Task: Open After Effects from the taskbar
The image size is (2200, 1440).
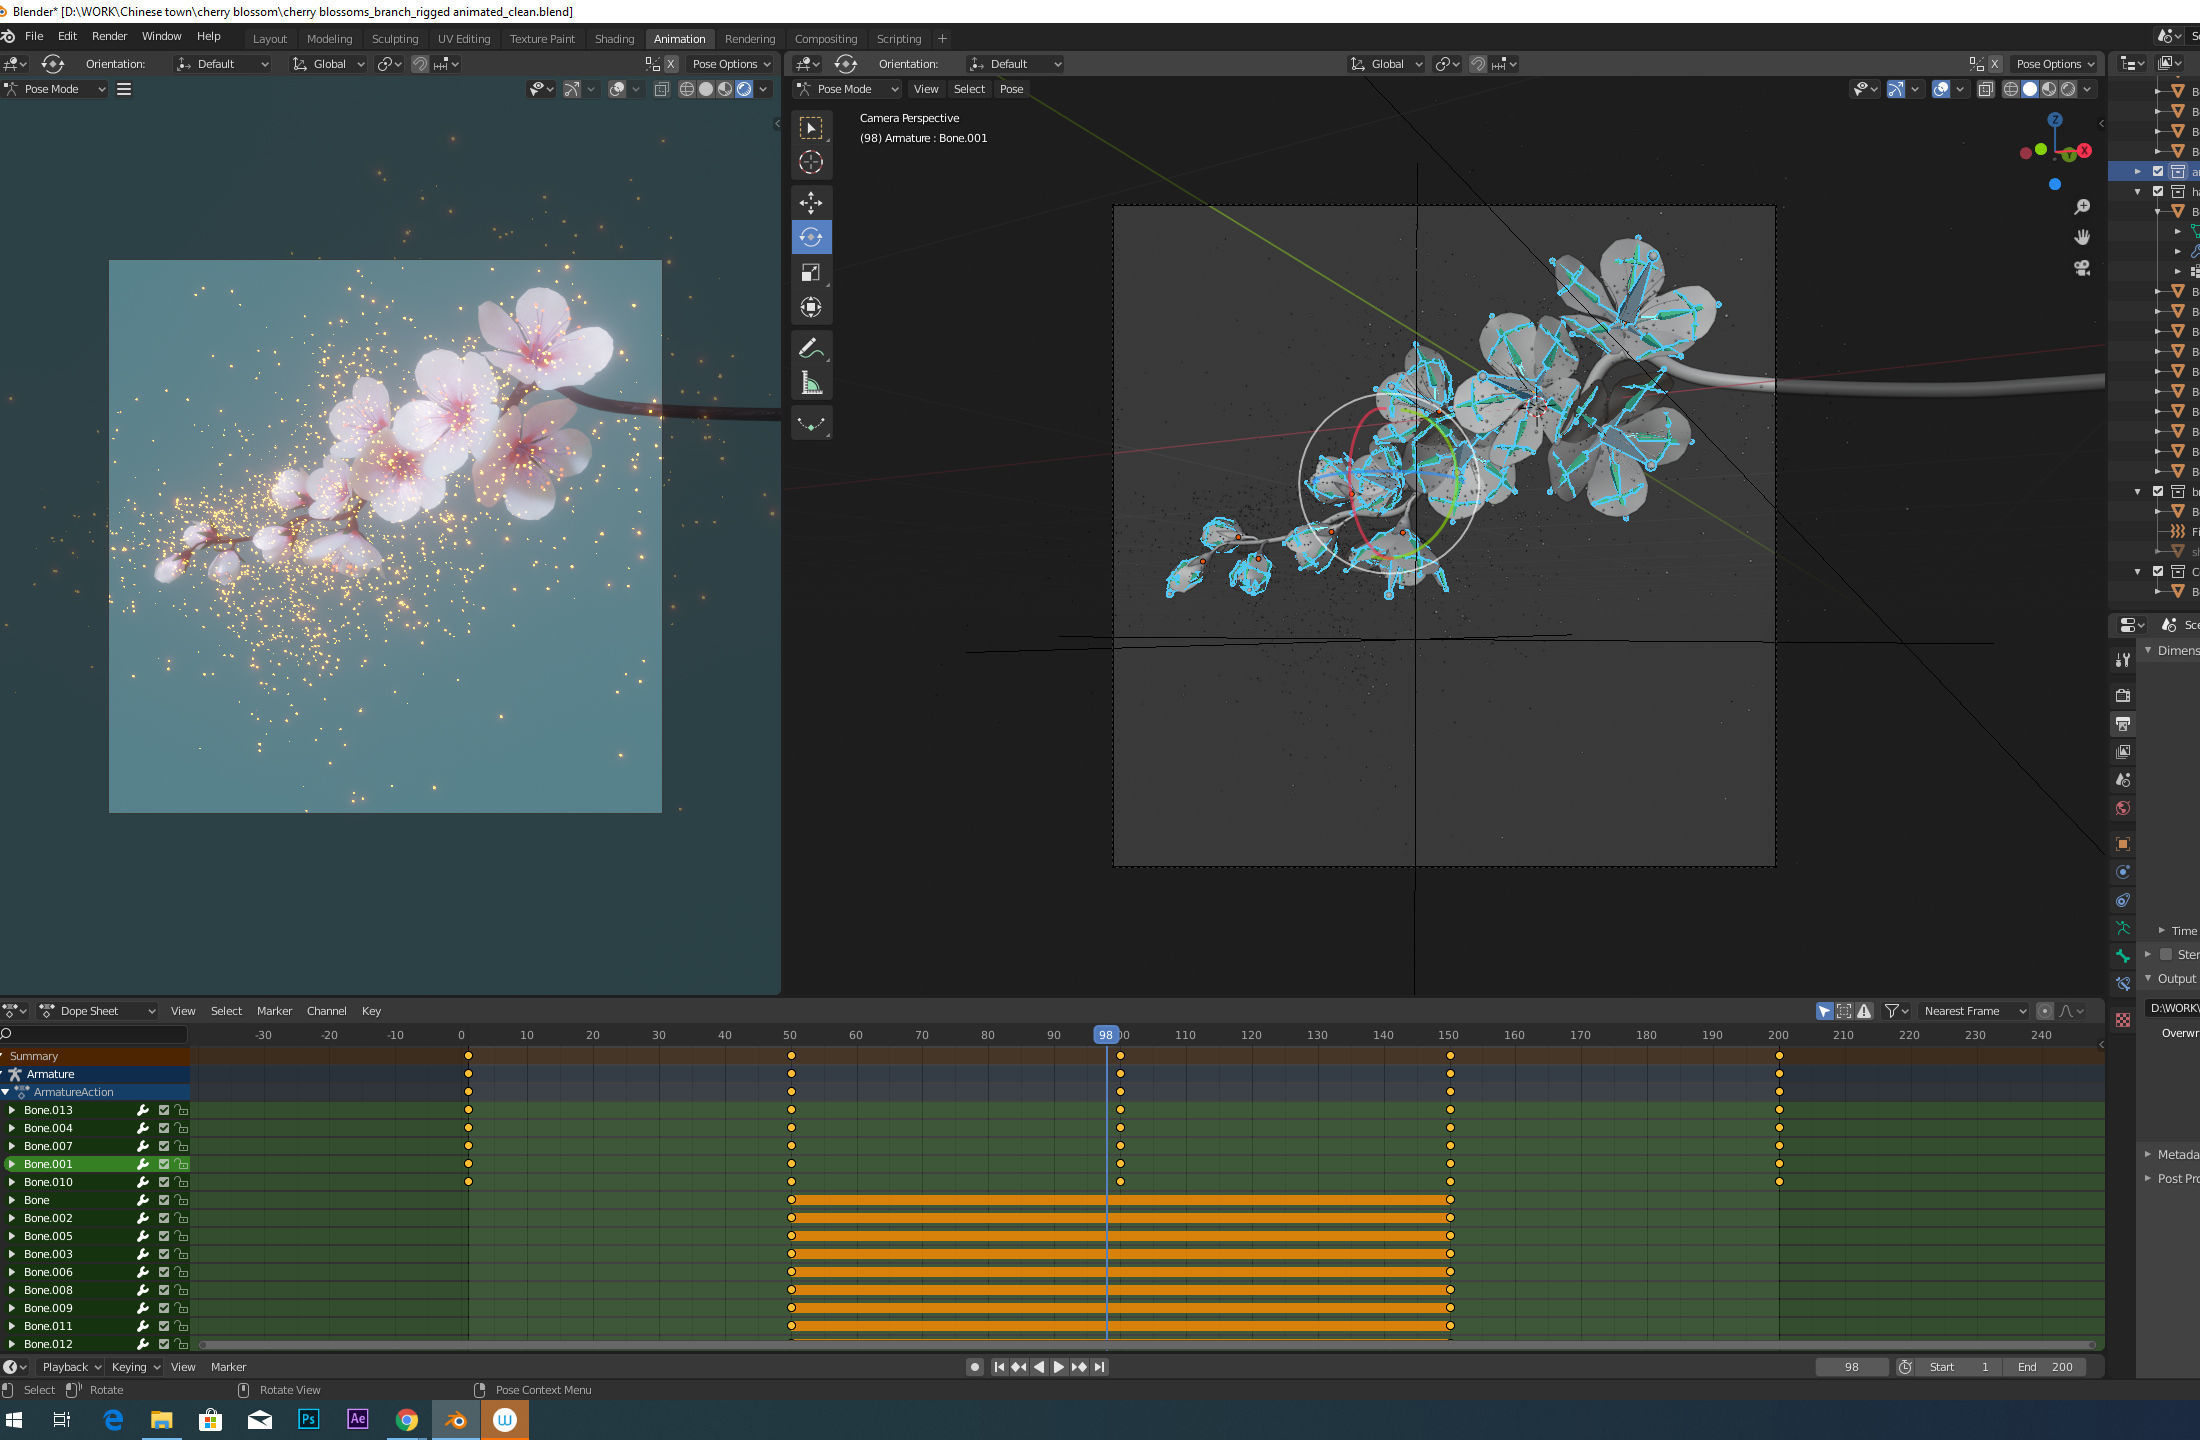Action: pos(357,1419)
